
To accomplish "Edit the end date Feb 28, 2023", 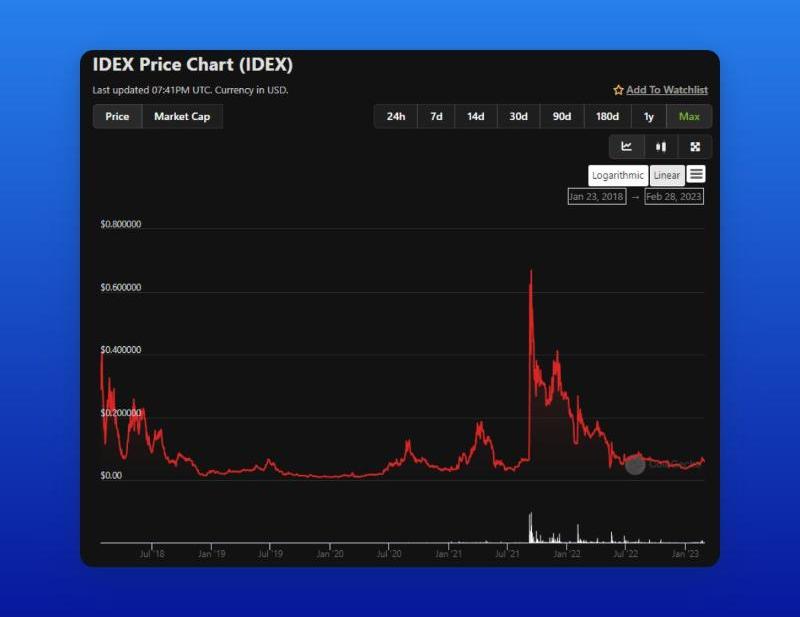I will pyautogui.click(x=674, y=197).
